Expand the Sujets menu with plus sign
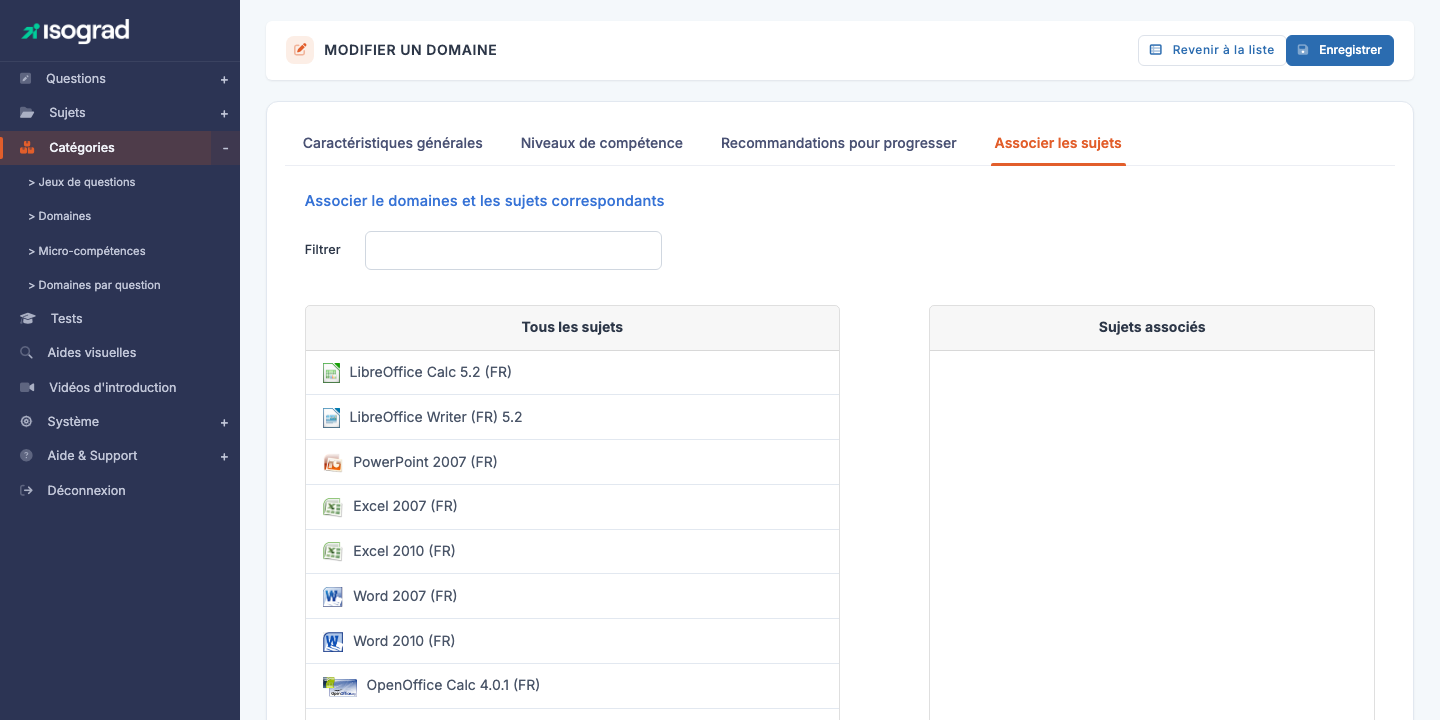The height and width of the screenshot is (720, 1440). [x=224, y=114]
